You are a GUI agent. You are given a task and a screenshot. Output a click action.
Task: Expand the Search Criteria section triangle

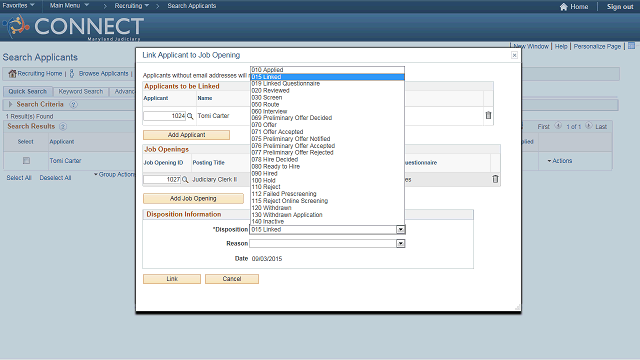point(11,104)
